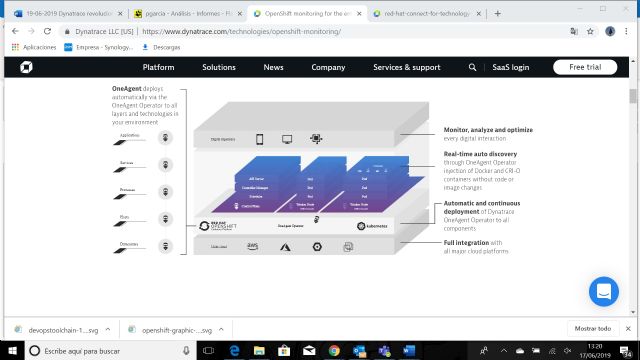Show hidden system tray icons
640x360 pixels.
[504, 351]
